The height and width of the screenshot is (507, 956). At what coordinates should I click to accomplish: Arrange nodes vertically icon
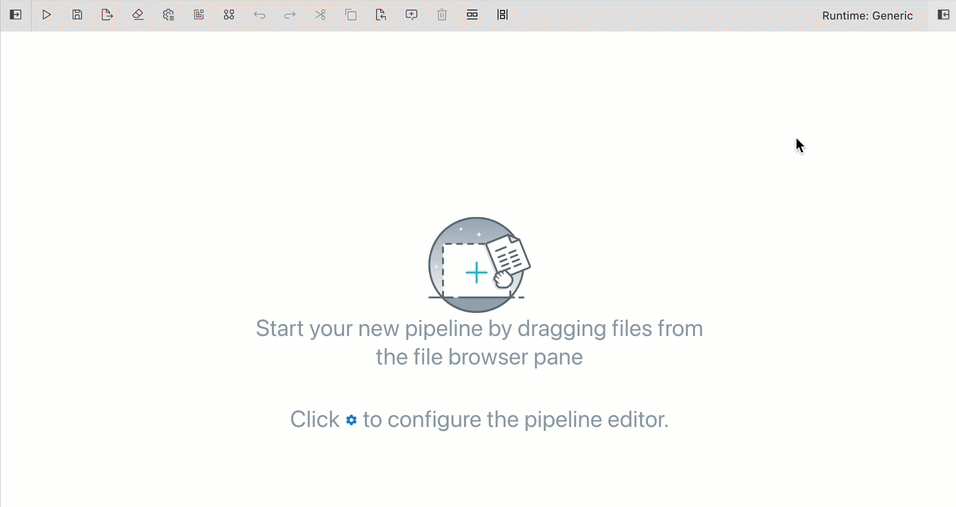tap(502, 15)
